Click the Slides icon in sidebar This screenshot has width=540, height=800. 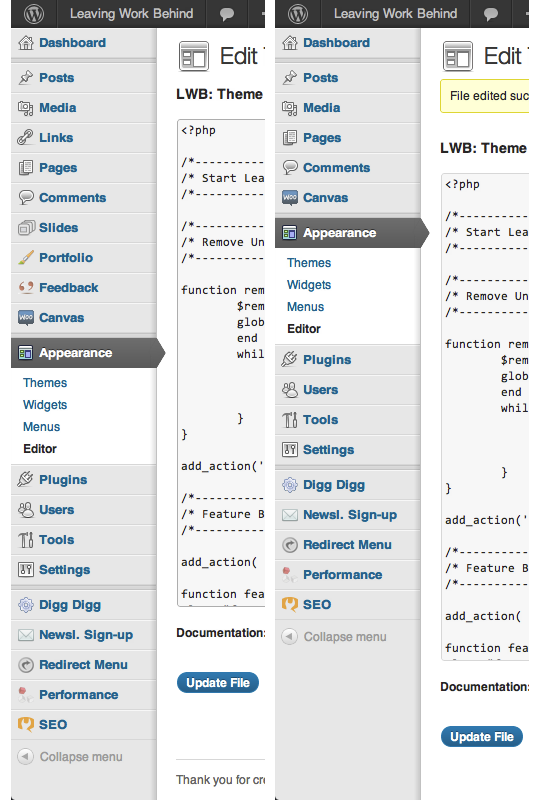pyautogui.click(x=26, y=228)
